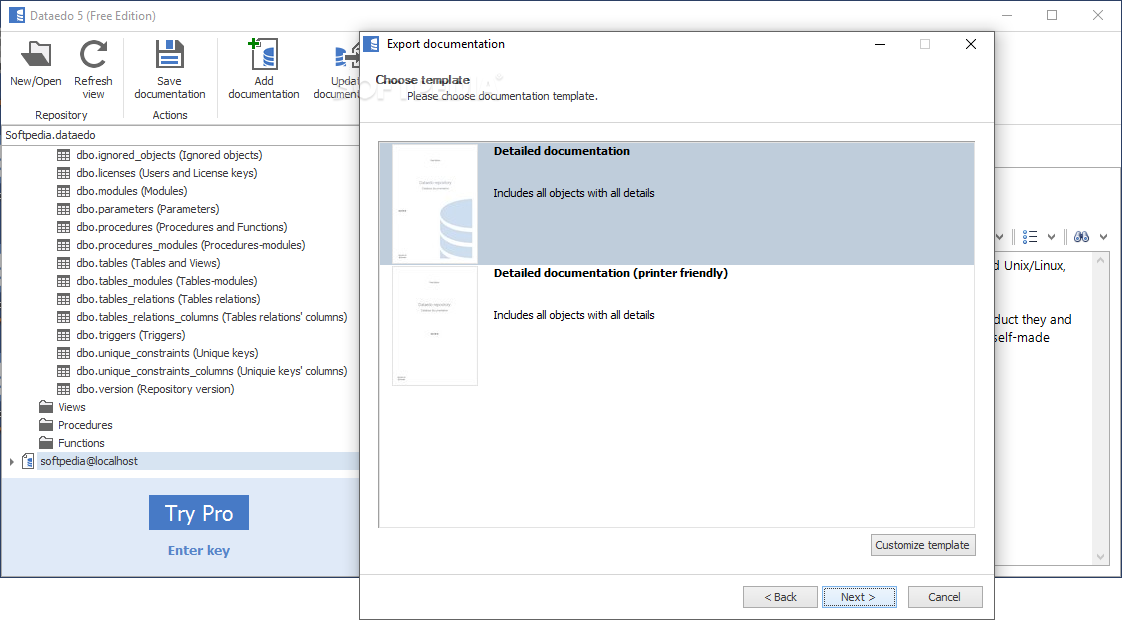Screen dimensions: 1122x620
Task: Select dbo.triggers (Triggers) tree row
Action: pos(131,335)
